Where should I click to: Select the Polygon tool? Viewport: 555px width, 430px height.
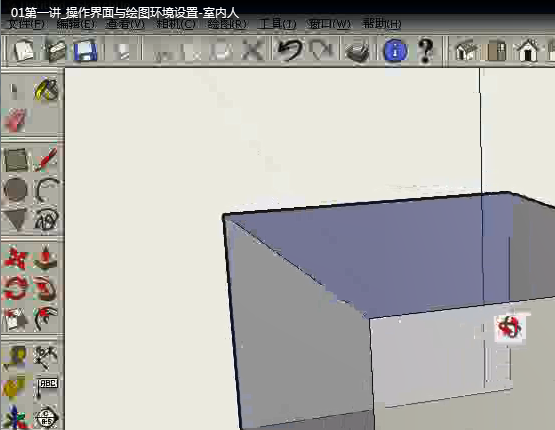(x=15, y=219)
